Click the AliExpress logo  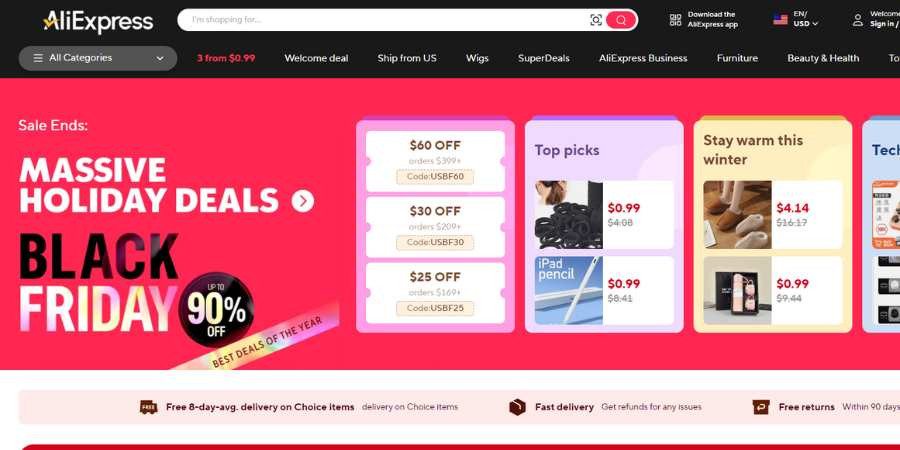click(98, 22)
